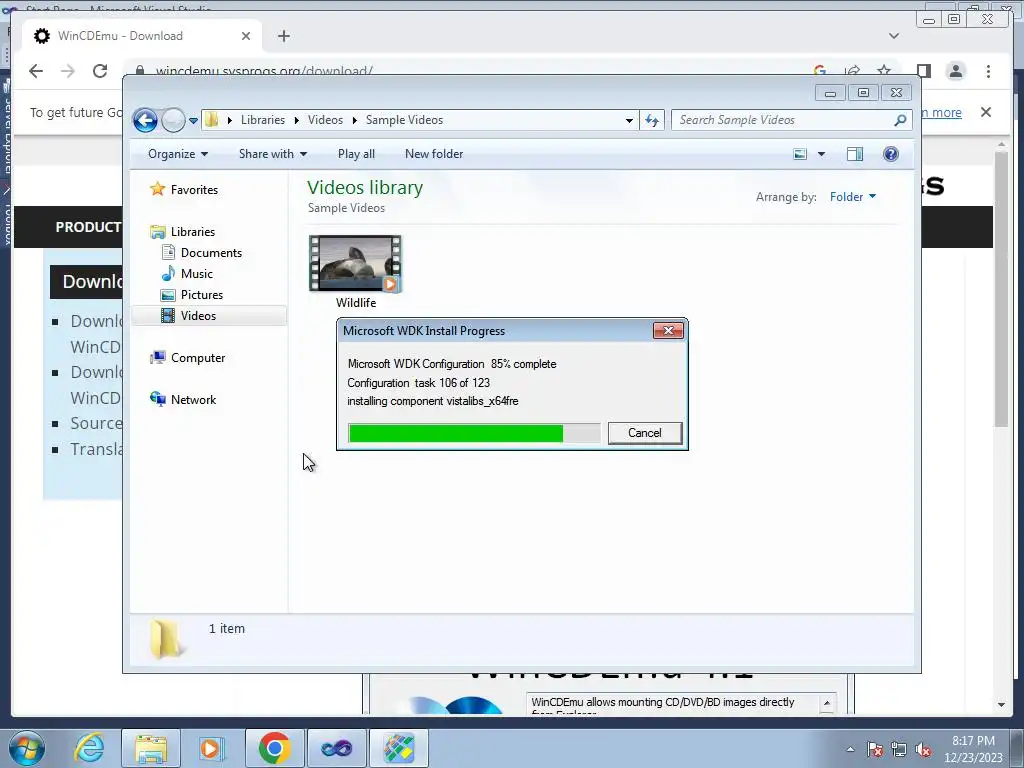Bookmark page with Chrome star icon

[x=884, y=71]
